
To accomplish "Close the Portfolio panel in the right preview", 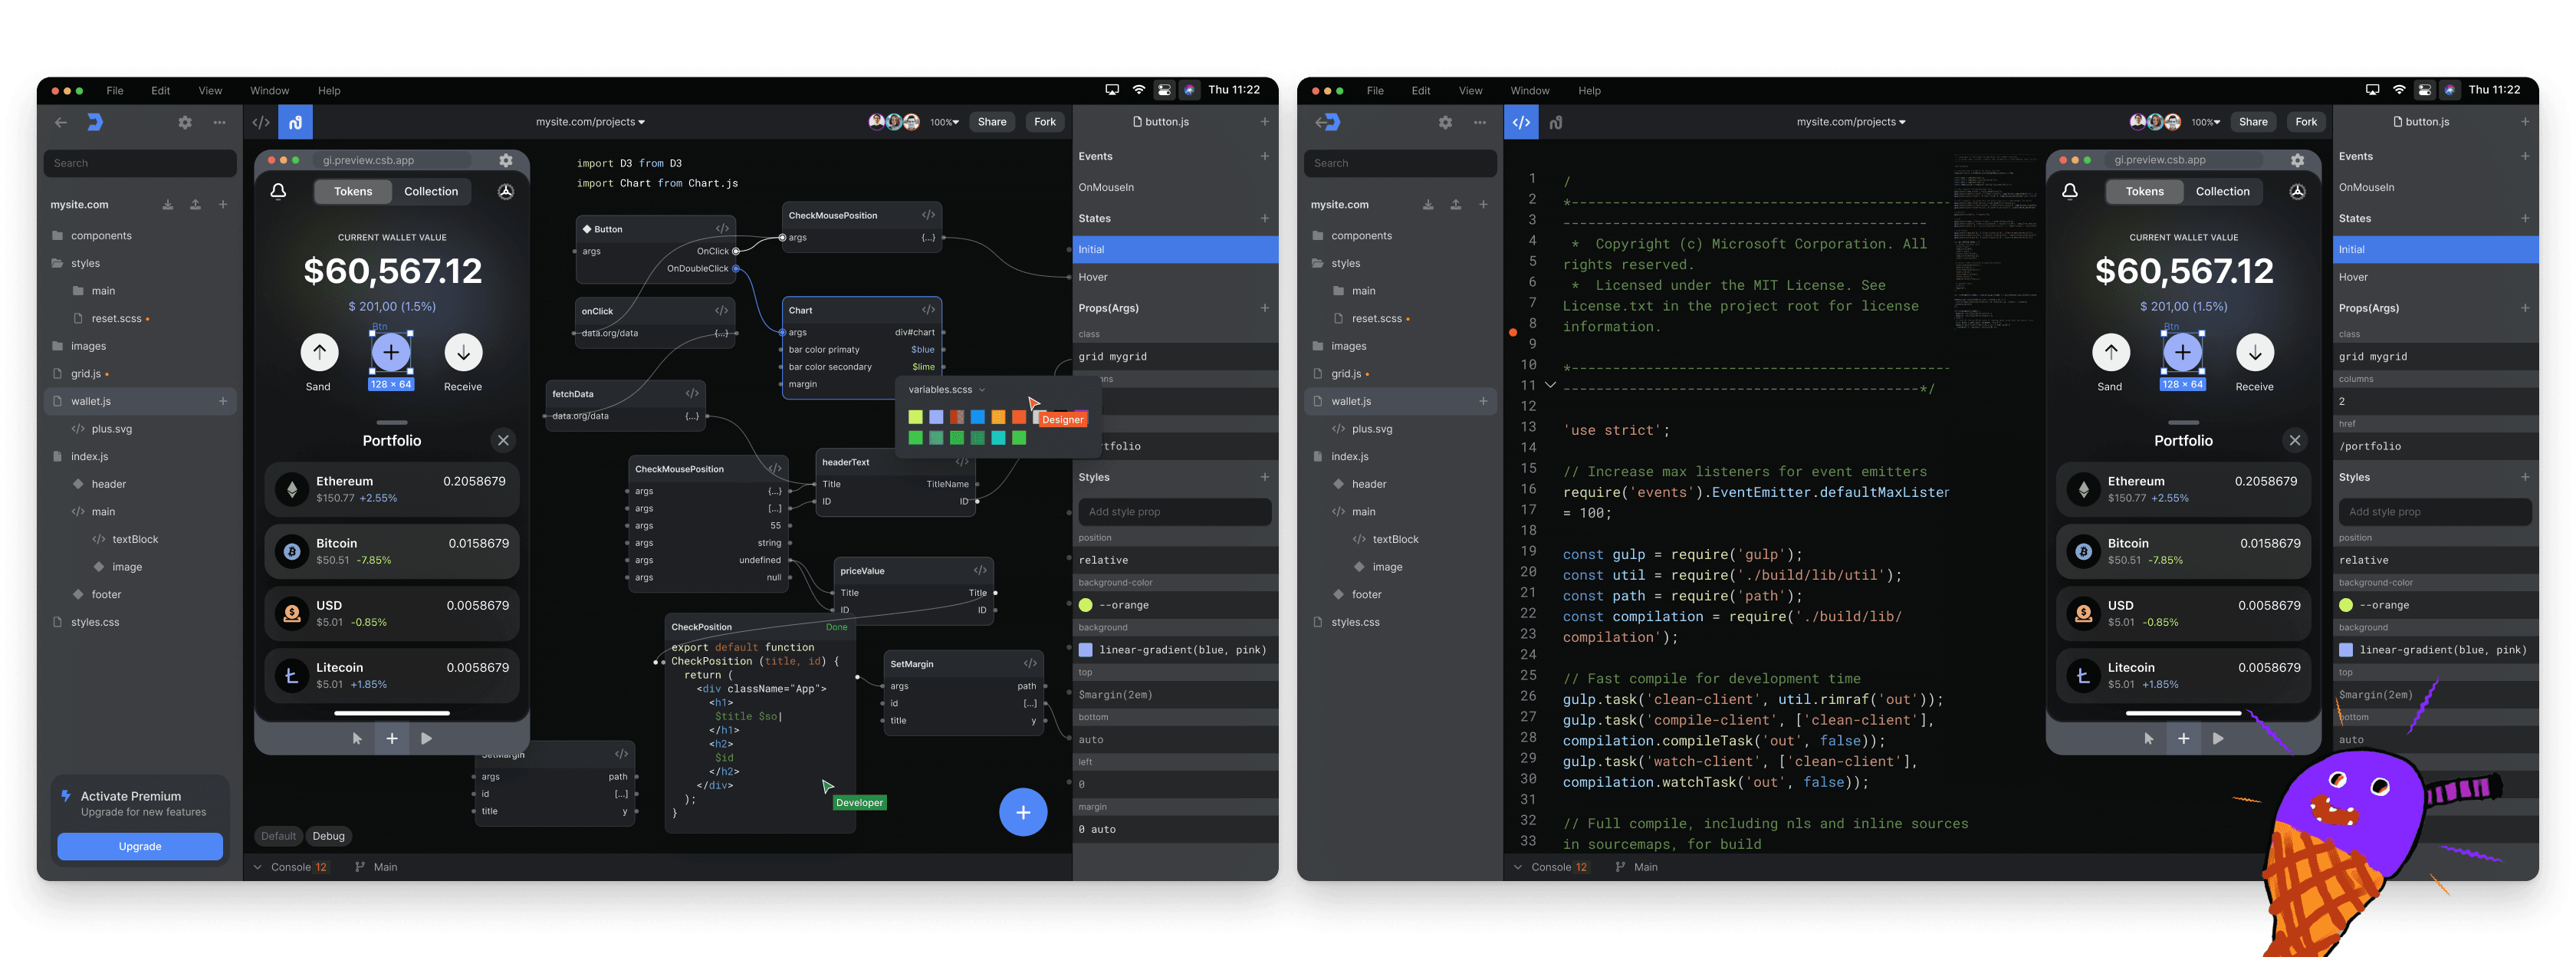I will tap(2294, 440).
